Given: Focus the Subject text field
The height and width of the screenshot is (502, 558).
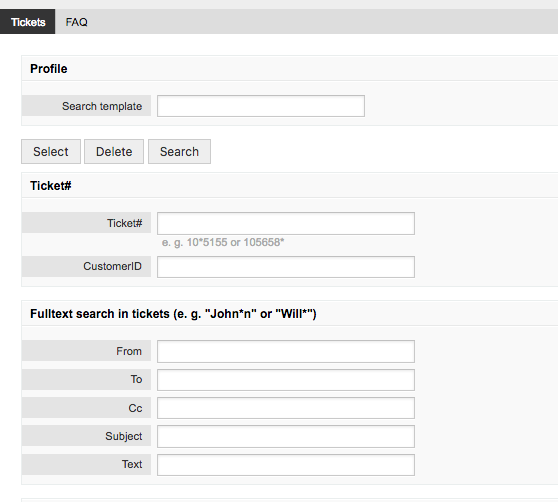Looking at the screenshot, I should click(286, 436).
